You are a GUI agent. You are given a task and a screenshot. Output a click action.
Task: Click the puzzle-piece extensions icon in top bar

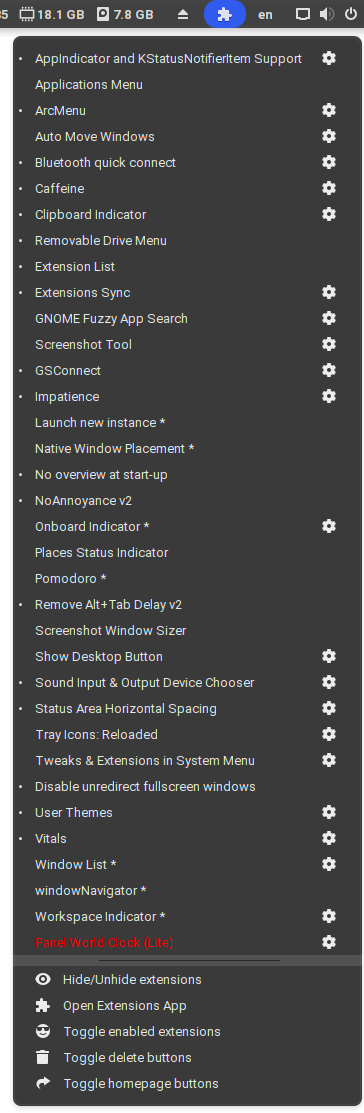tap(225, 14)
